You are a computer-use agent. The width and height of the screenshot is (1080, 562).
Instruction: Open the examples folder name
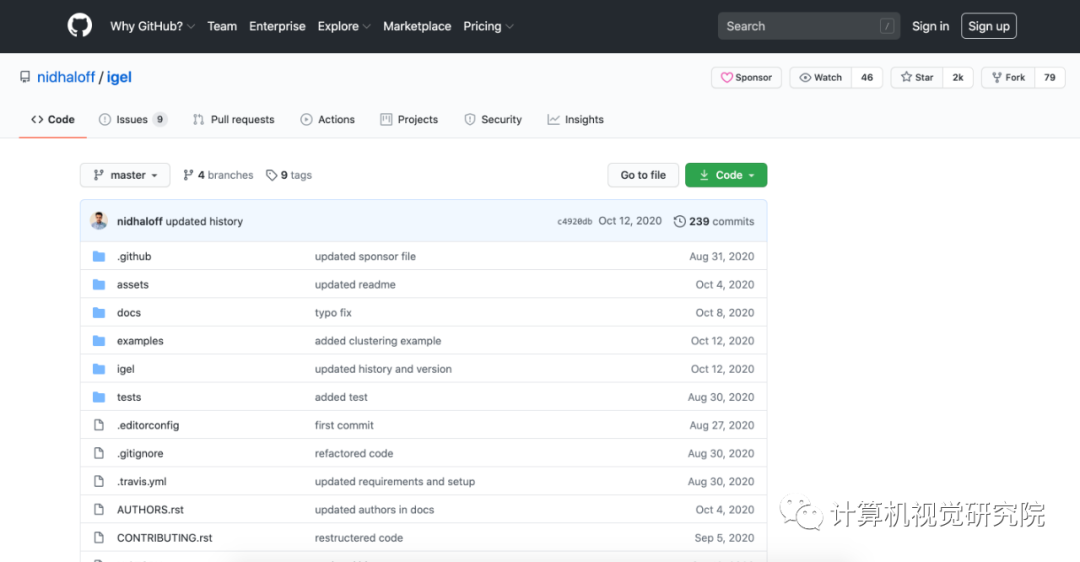point(141,341)
